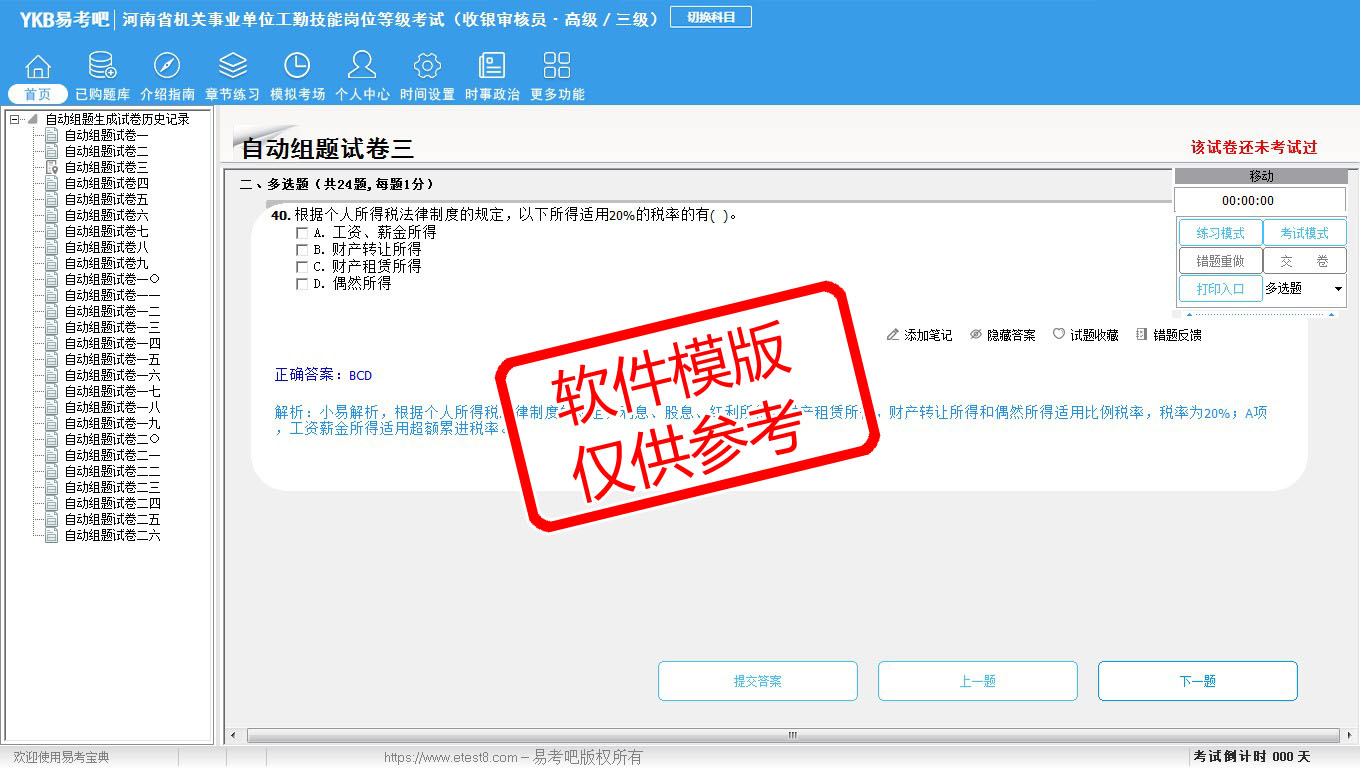Open the 时间设置 gear icon
Viewport: 1360px width, 768px height.
tap(427, 66)
